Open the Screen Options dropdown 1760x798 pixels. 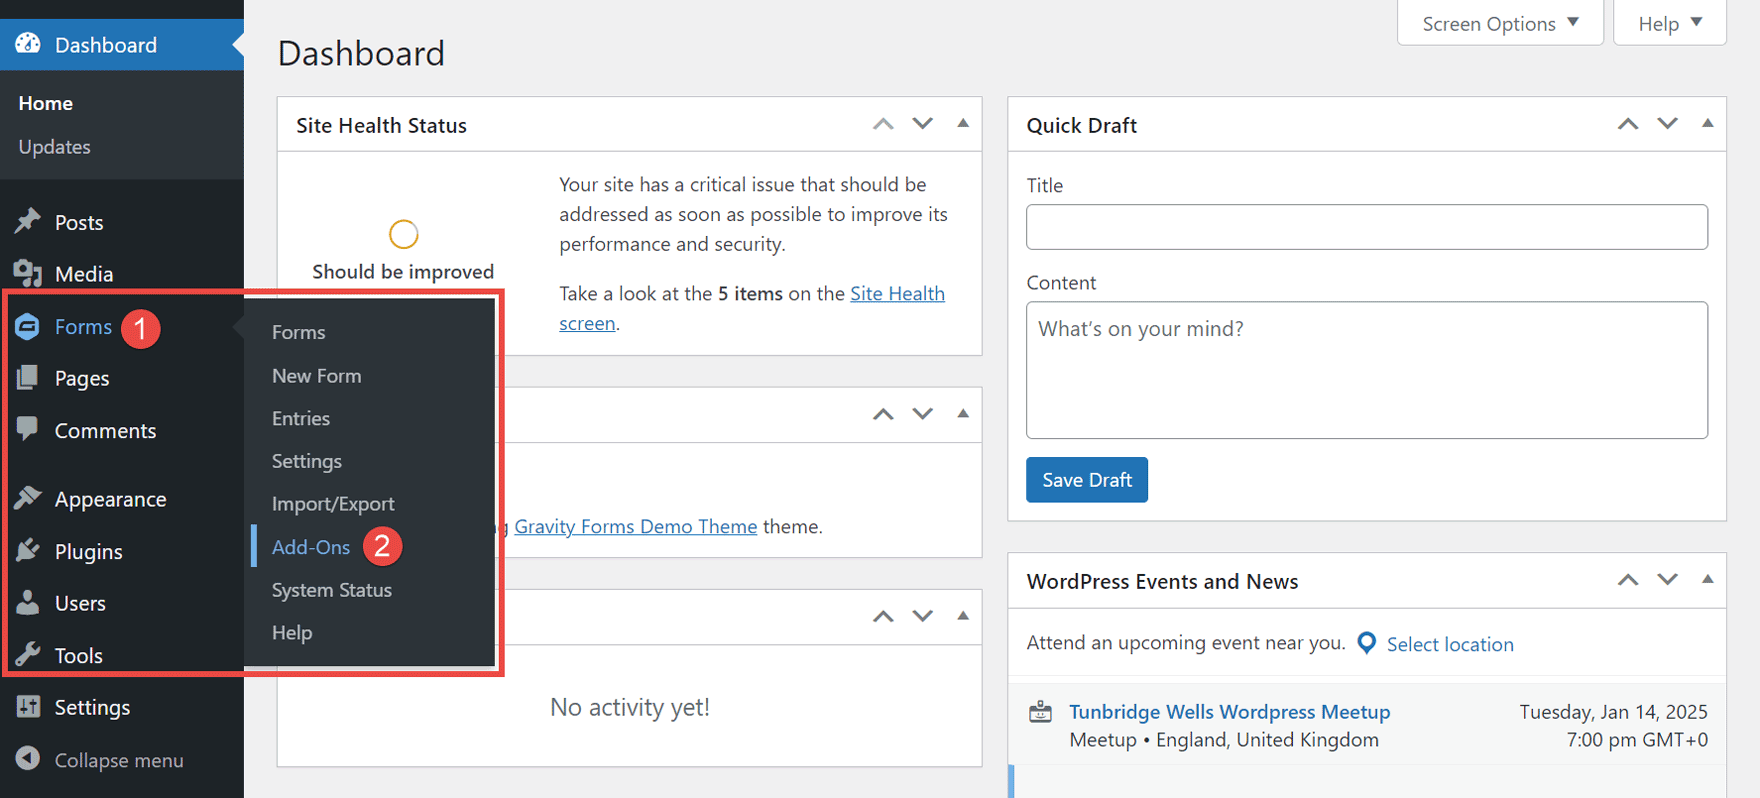[x=1500, y=23]
